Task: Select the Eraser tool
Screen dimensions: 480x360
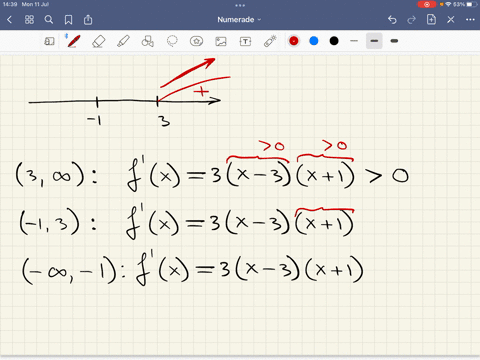Action: pyautogui.click(x=98, y=41)
